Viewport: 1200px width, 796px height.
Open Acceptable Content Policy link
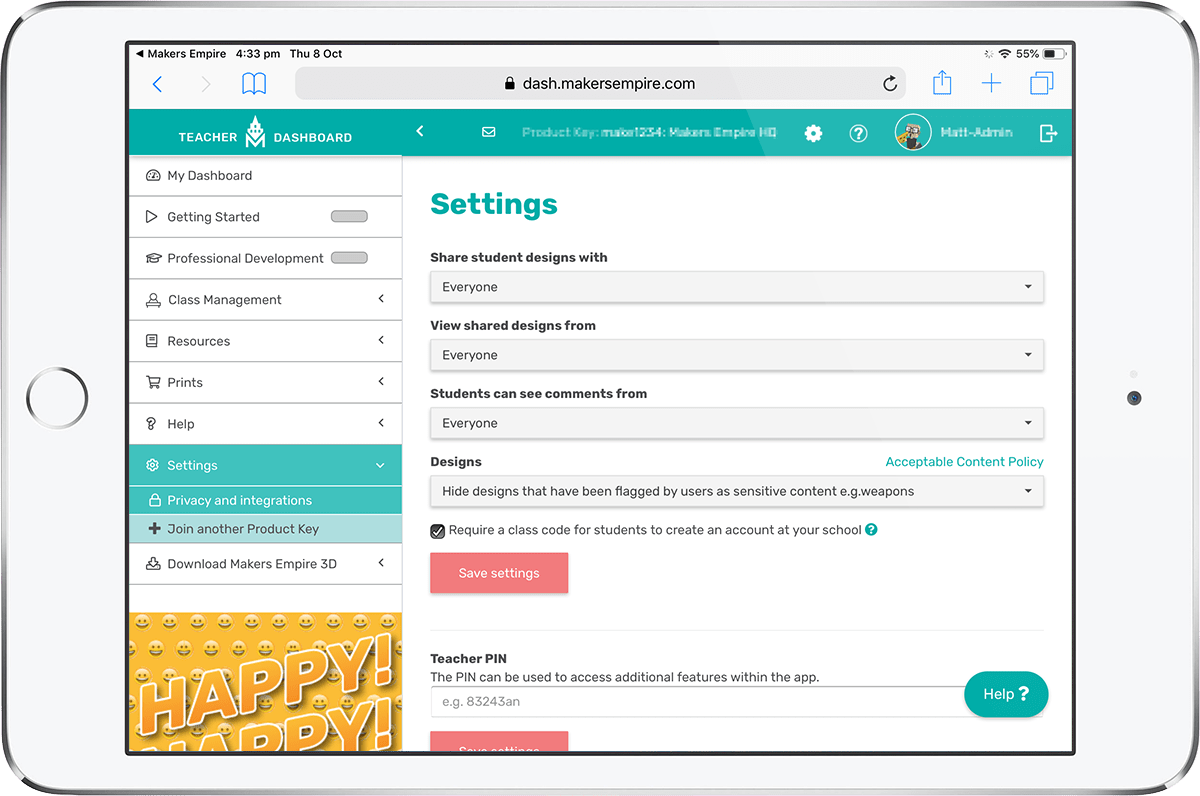[964, 462]
